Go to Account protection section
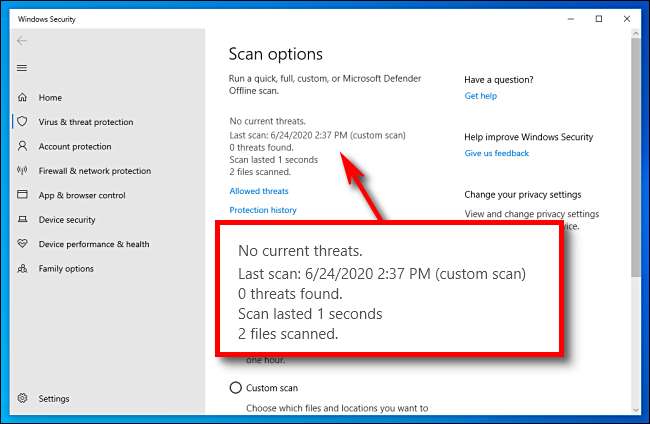 (75, 146)
